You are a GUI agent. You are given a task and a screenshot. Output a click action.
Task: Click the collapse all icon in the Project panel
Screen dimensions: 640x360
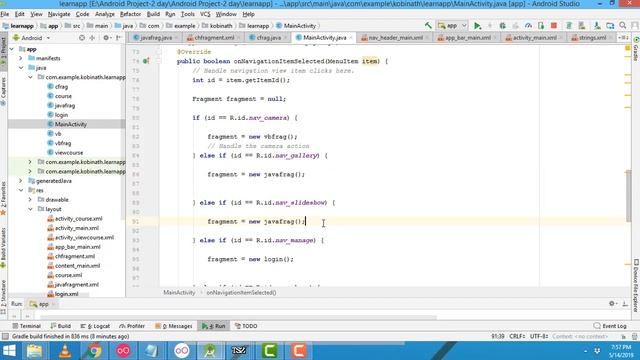[x=92, y=38]
